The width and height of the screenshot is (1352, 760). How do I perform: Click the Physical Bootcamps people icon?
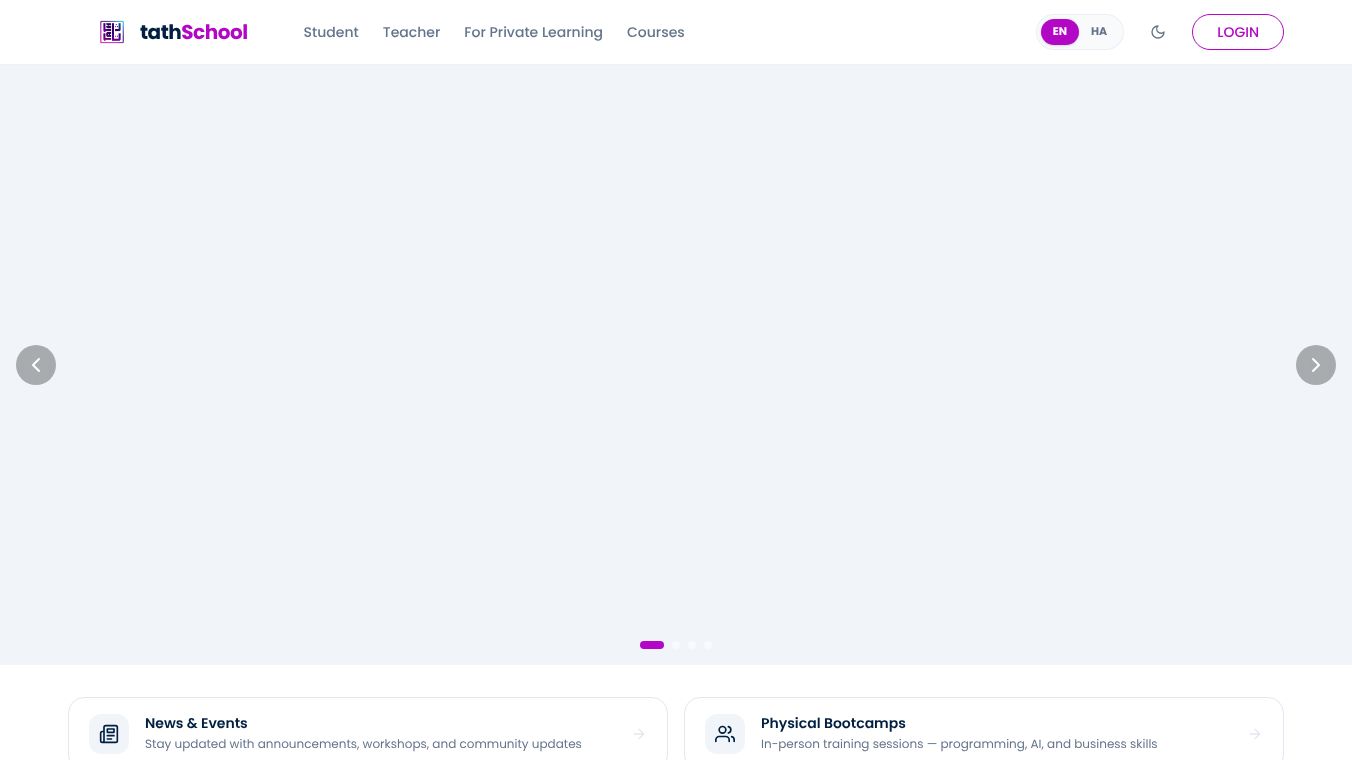pyautogui.click(x=725, y=734)
